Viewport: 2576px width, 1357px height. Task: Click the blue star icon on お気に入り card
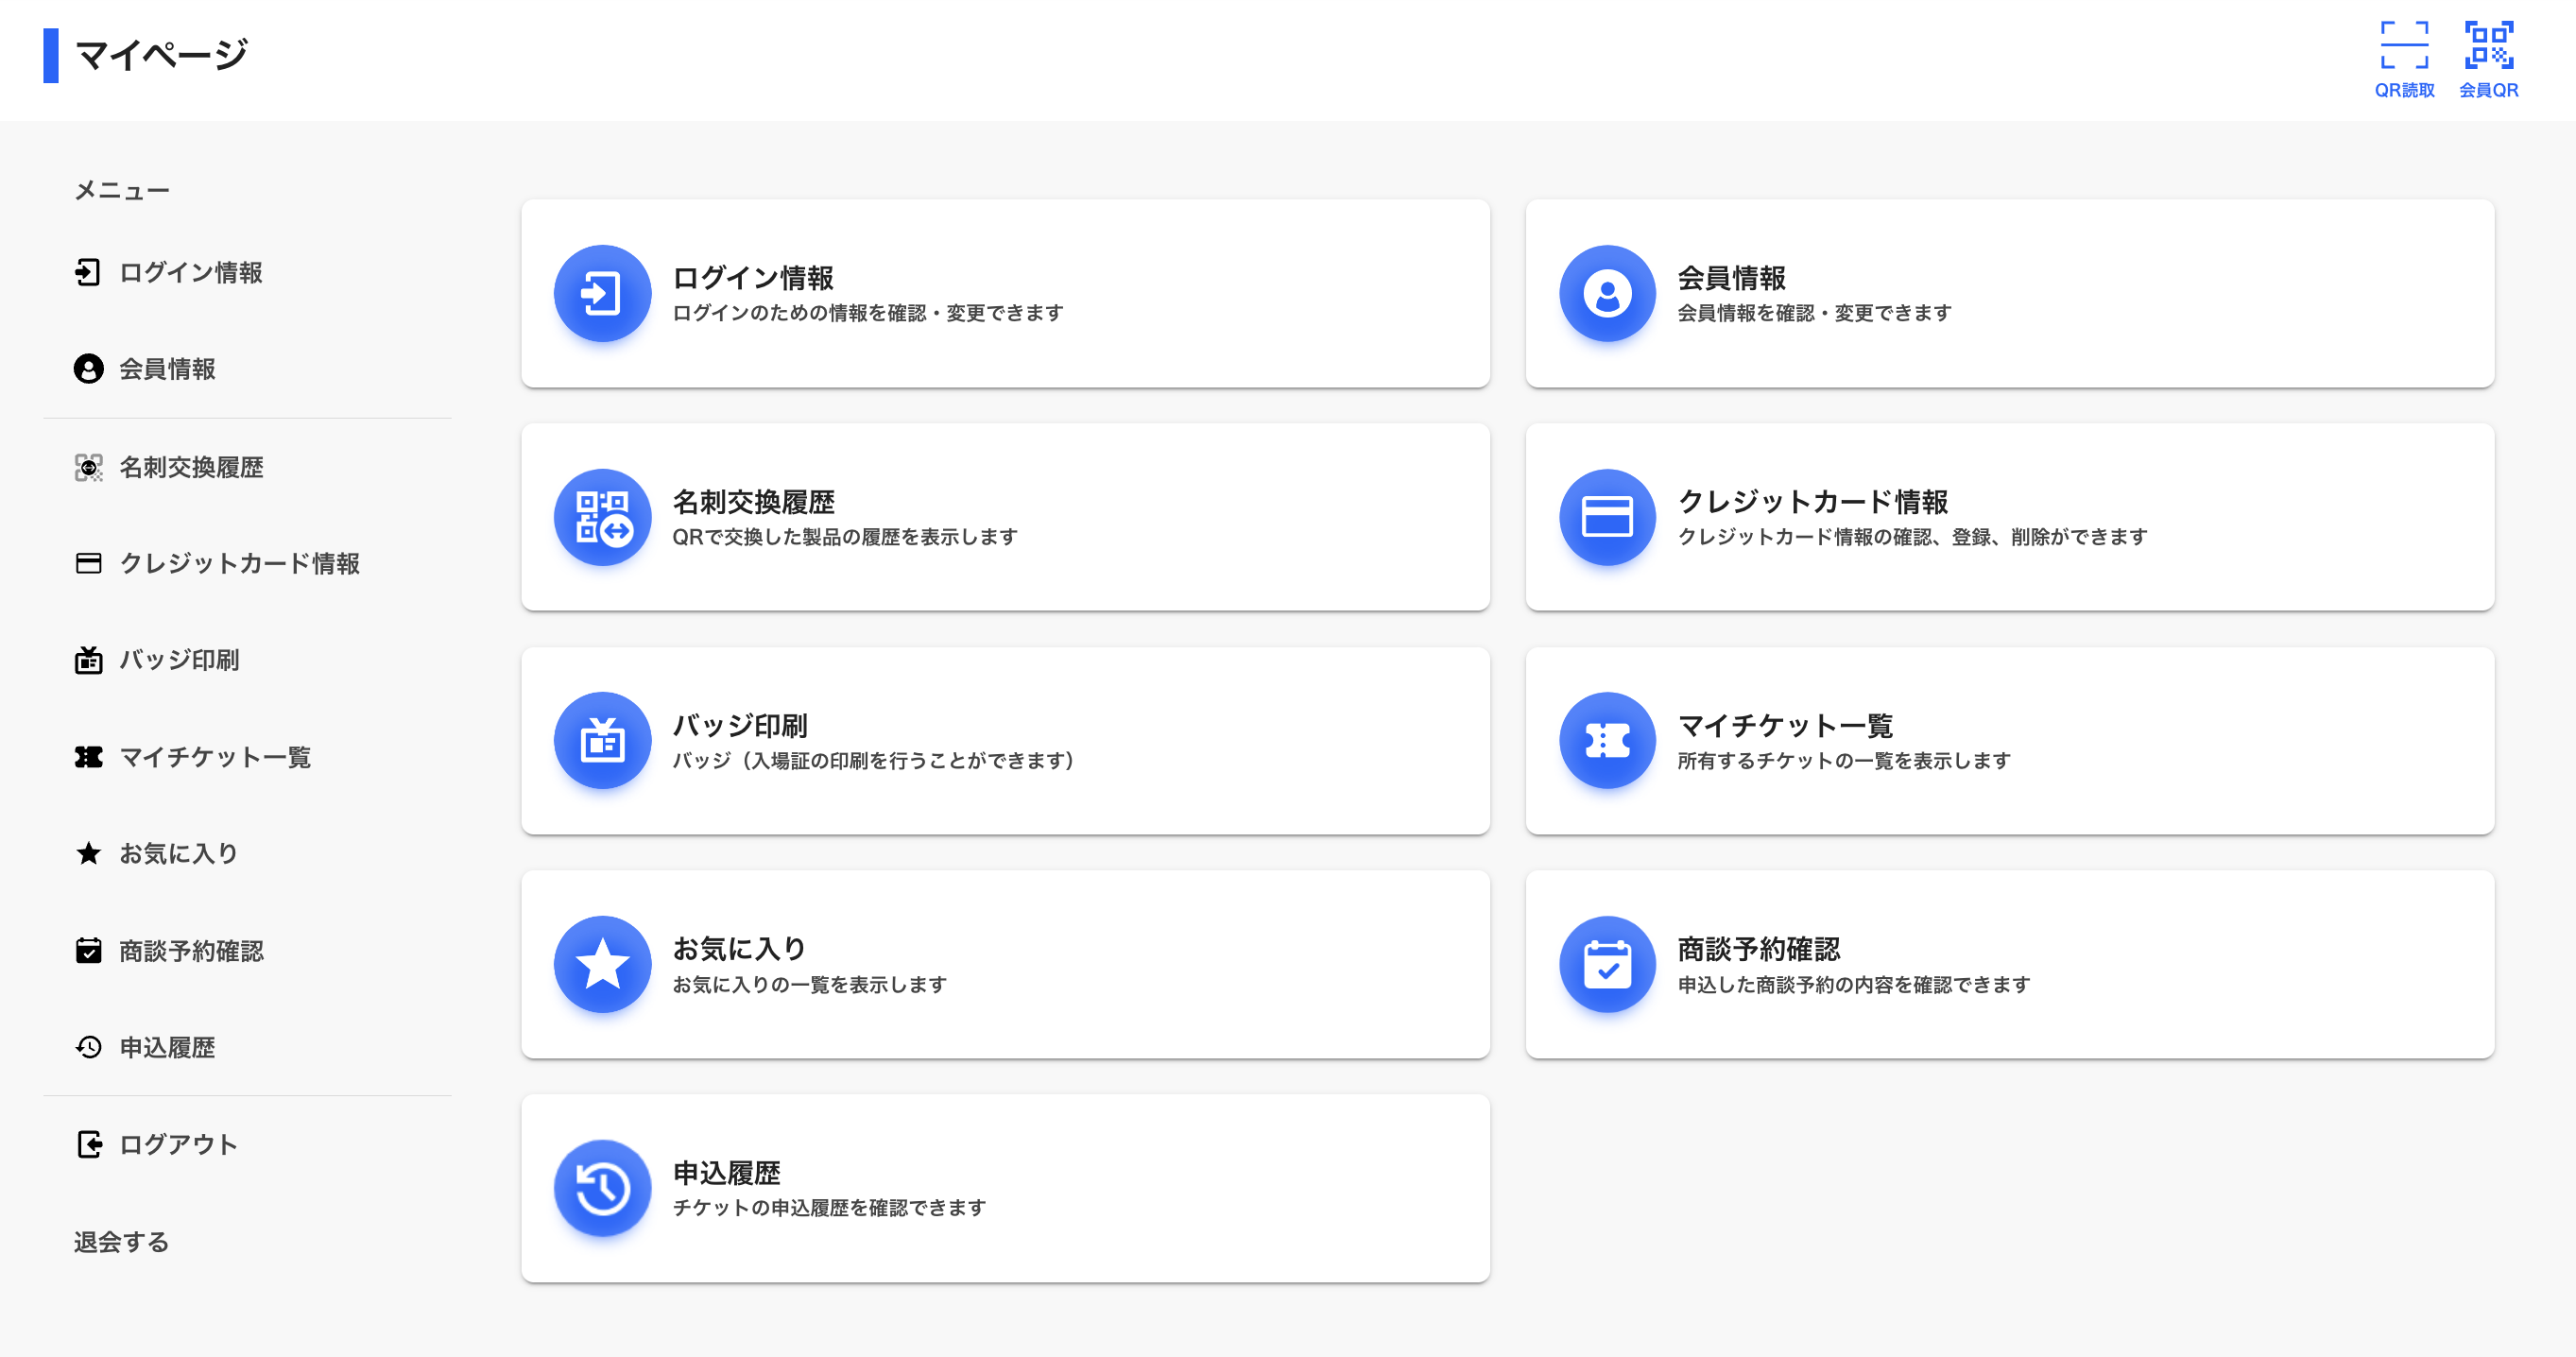click(602, 964)
